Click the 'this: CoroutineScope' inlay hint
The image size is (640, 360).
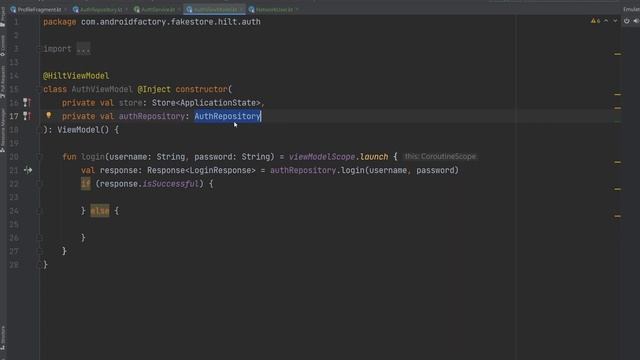point(440,156)
